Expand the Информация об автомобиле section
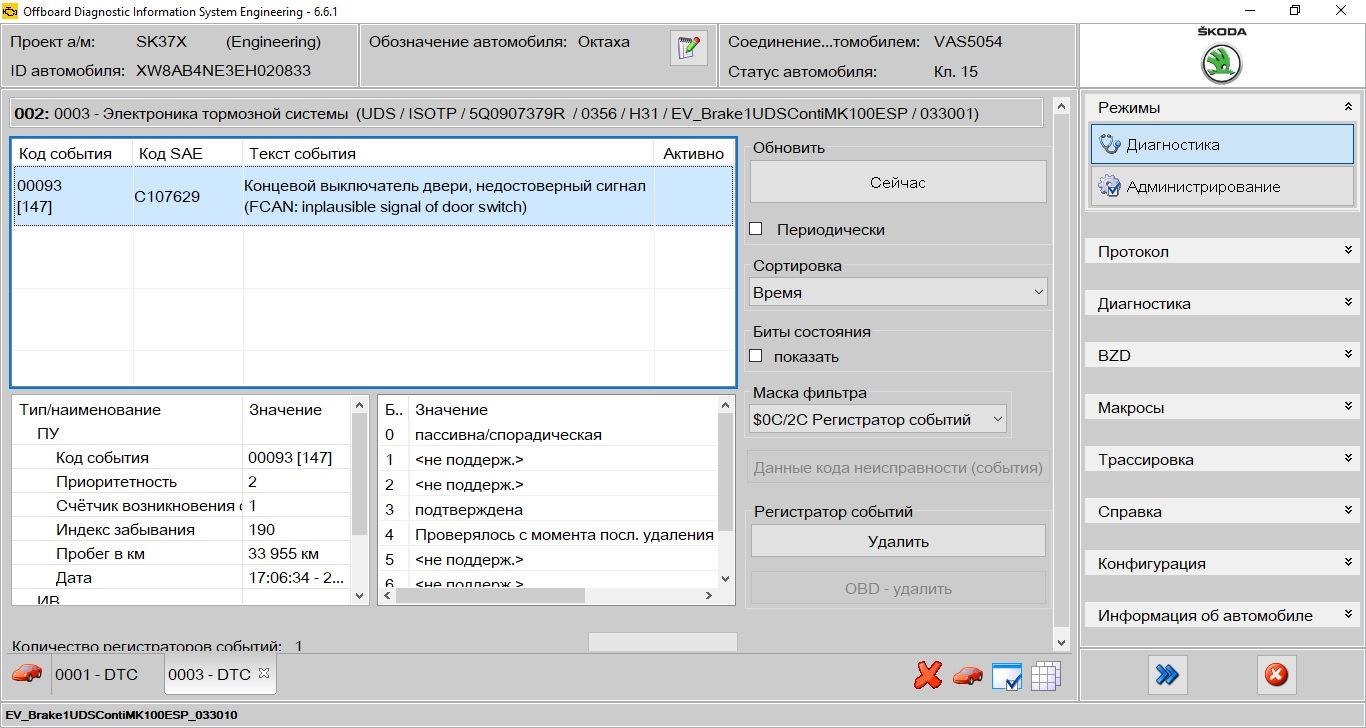The width and height of the screenshot is (1366, 728). 1221,615
